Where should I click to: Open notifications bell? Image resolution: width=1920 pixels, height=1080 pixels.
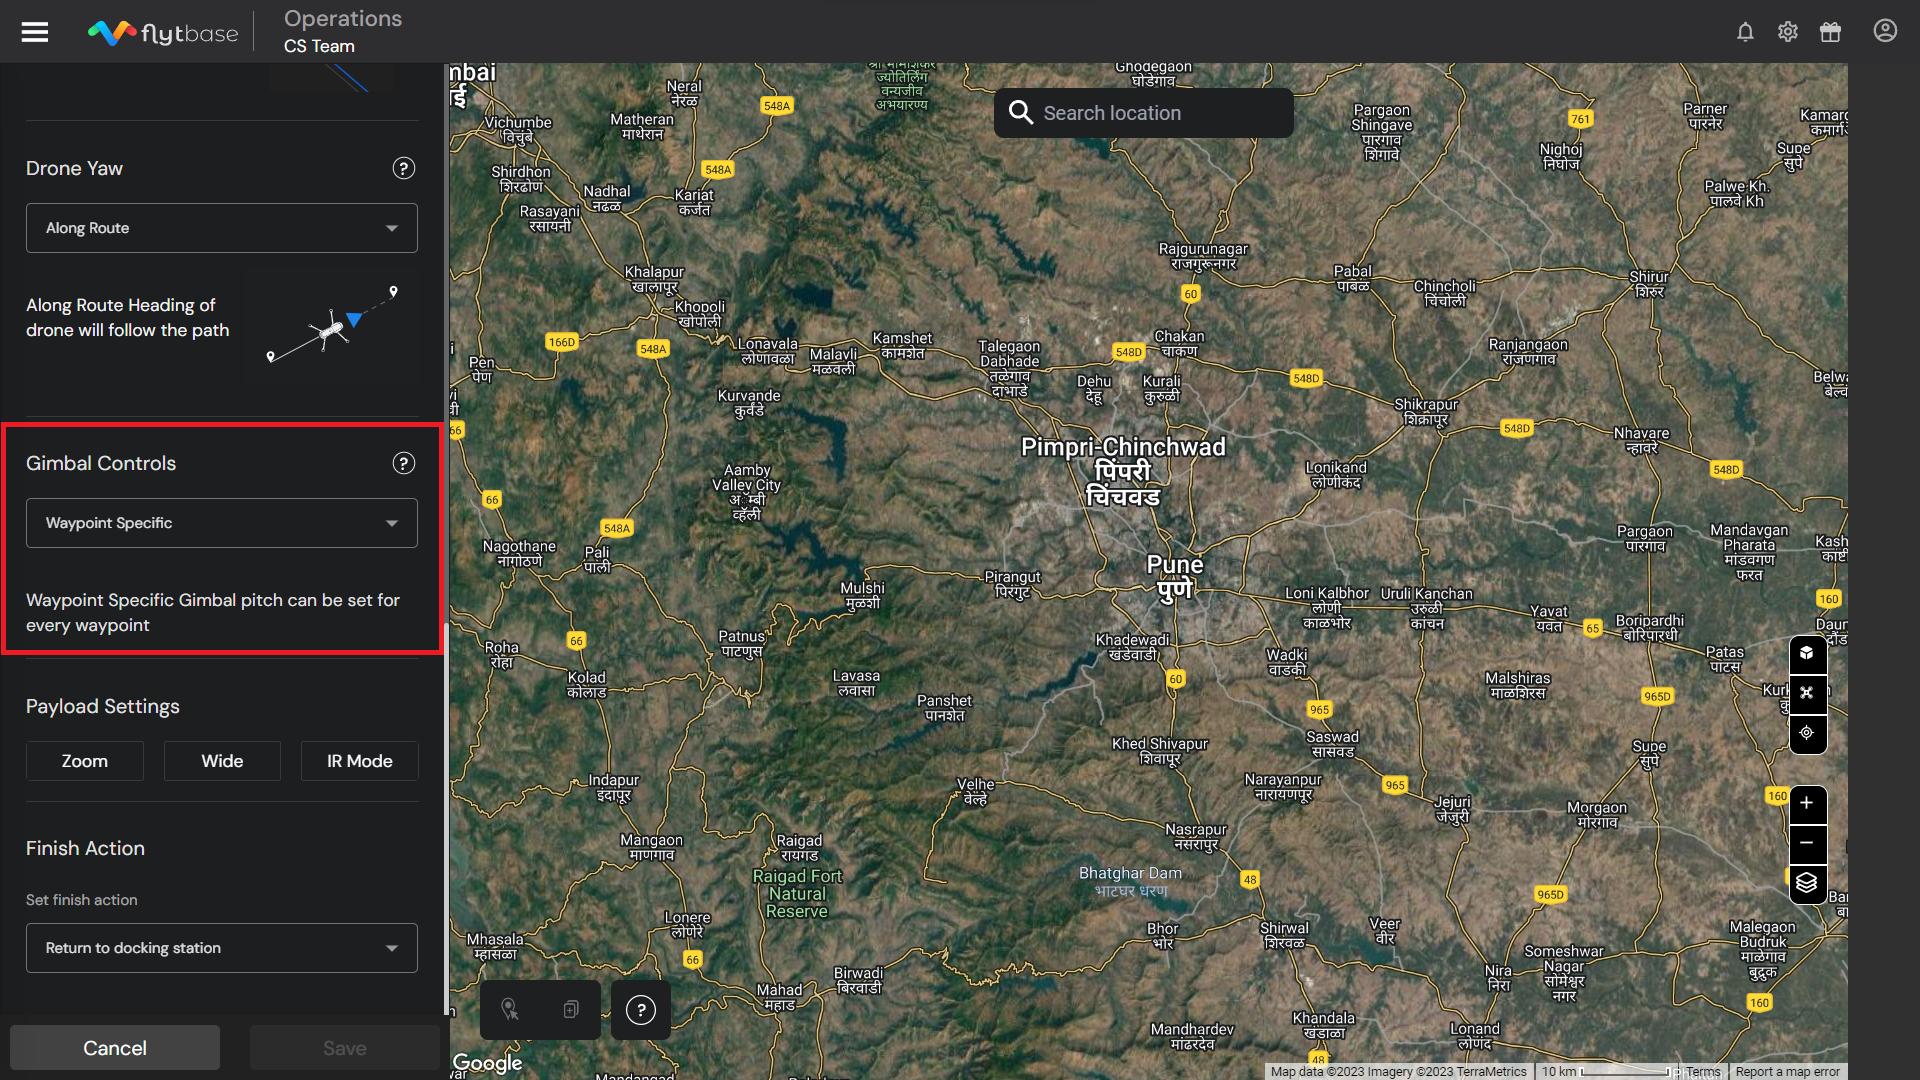[1745, 32]
